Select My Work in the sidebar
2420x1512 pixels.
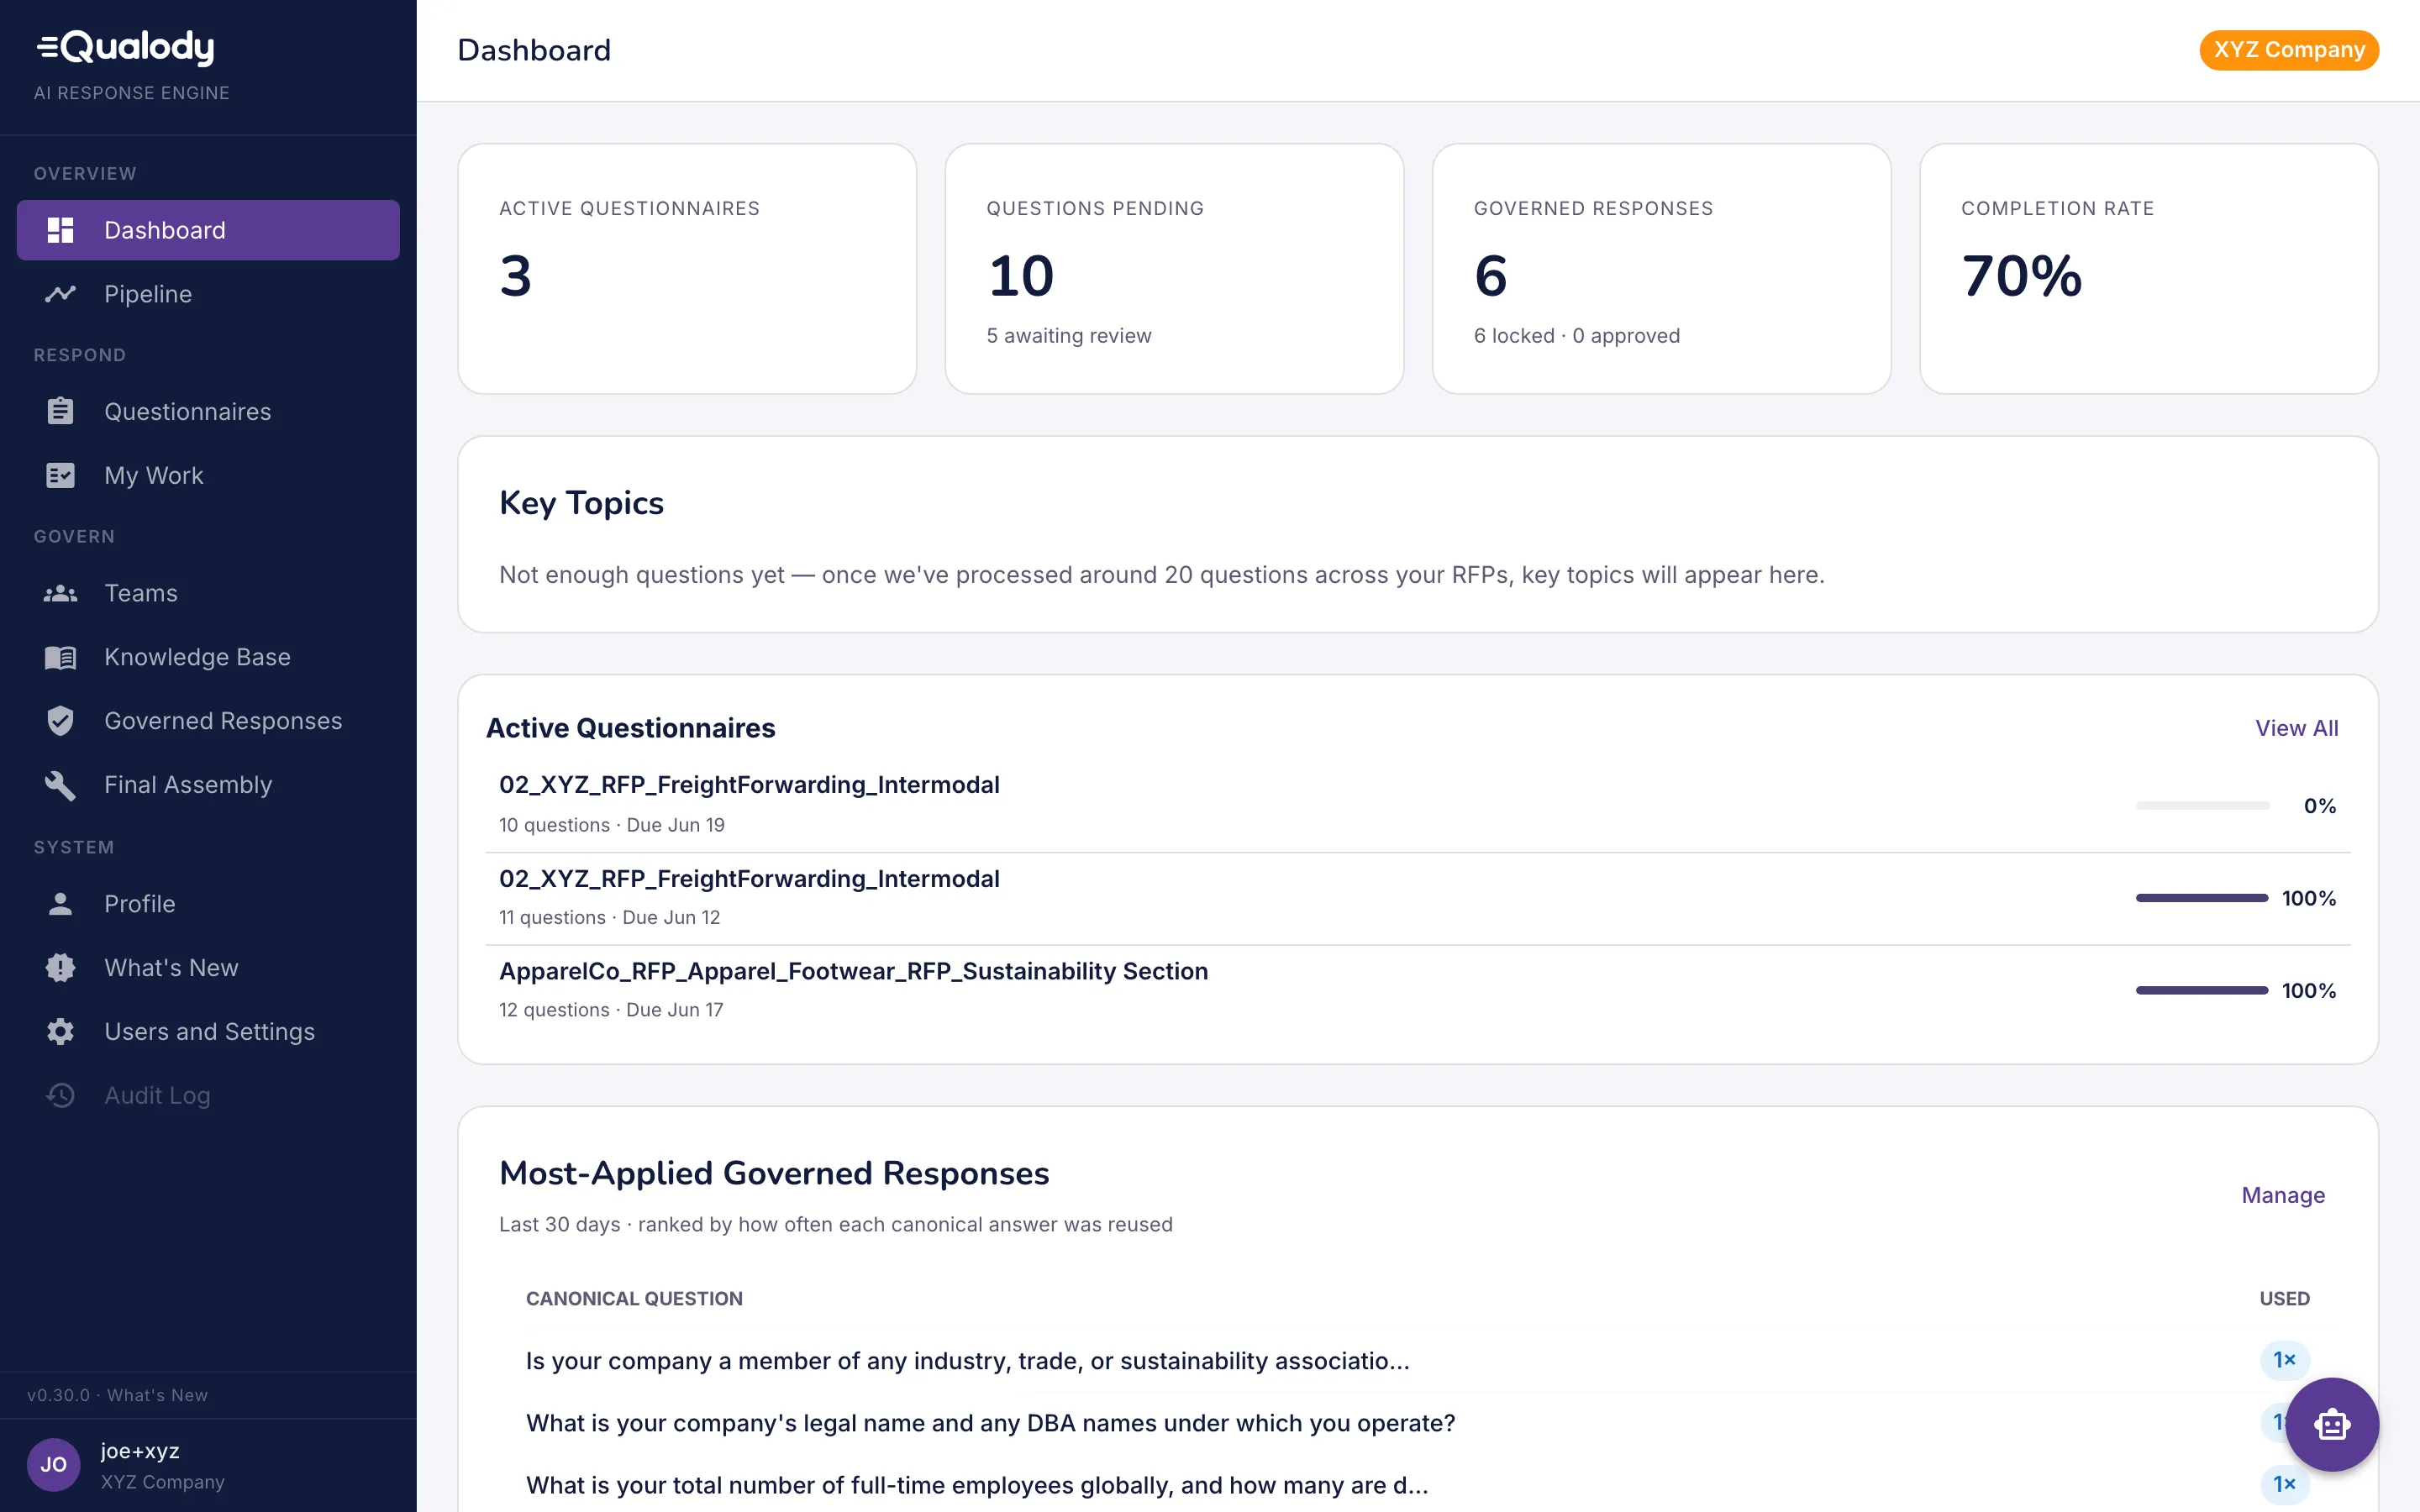[208, 475]
